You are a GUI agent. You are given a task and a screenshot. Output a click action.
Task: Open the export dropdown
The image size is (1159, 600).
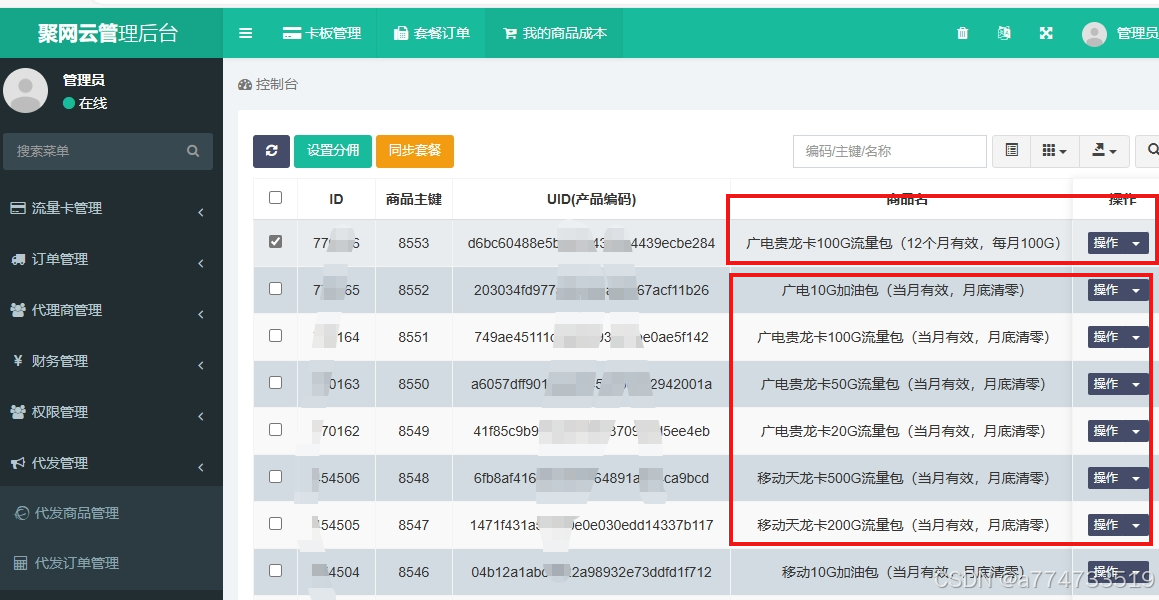tap(1104, 151)
